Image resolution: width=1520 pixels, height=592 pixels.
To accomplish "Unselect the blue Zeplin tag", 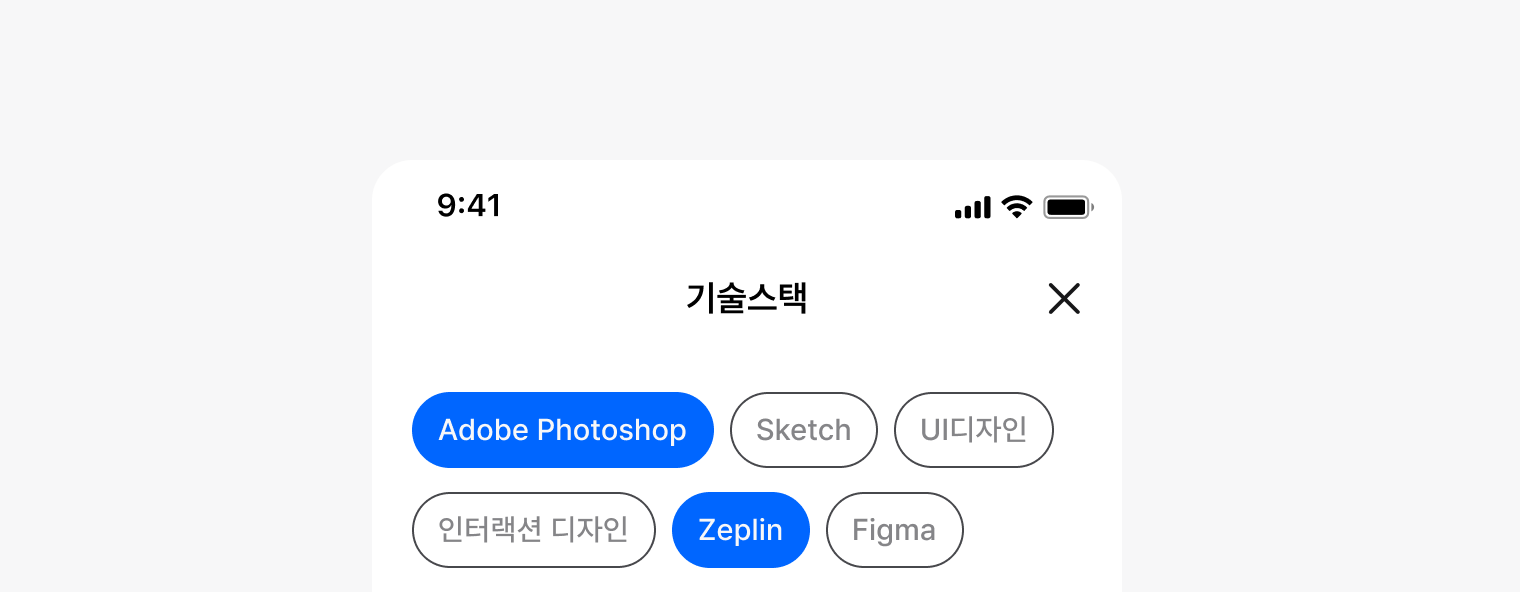I will [x=740, y=530].
